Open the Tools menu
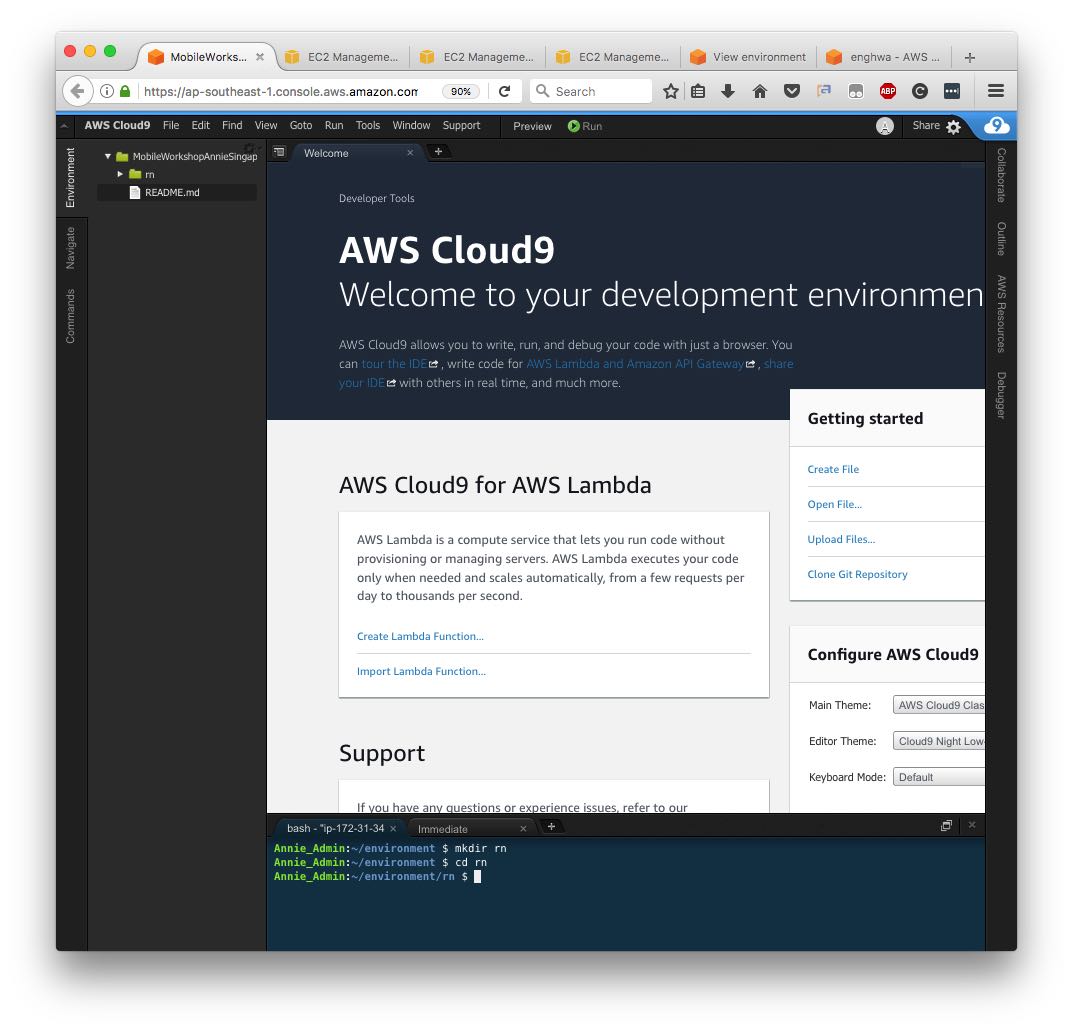1073x1031 pixels. pyautogui.click(x=367, y=125)
